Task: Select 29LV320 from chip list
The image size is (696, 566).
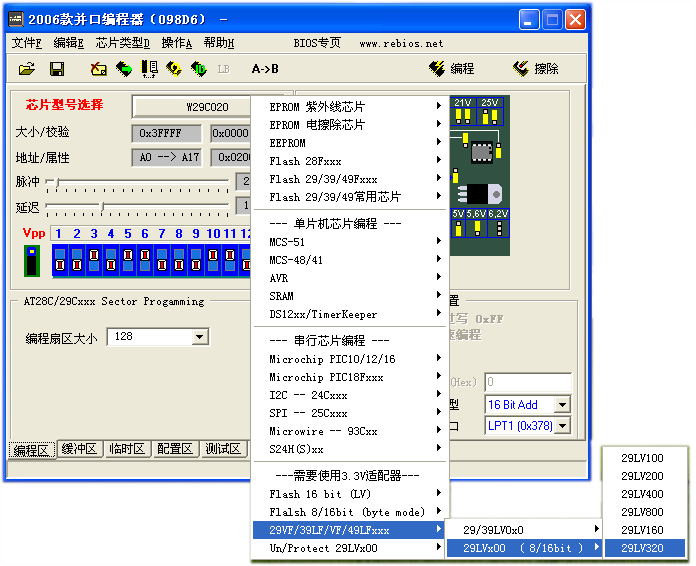Action: tap(645, 548)
